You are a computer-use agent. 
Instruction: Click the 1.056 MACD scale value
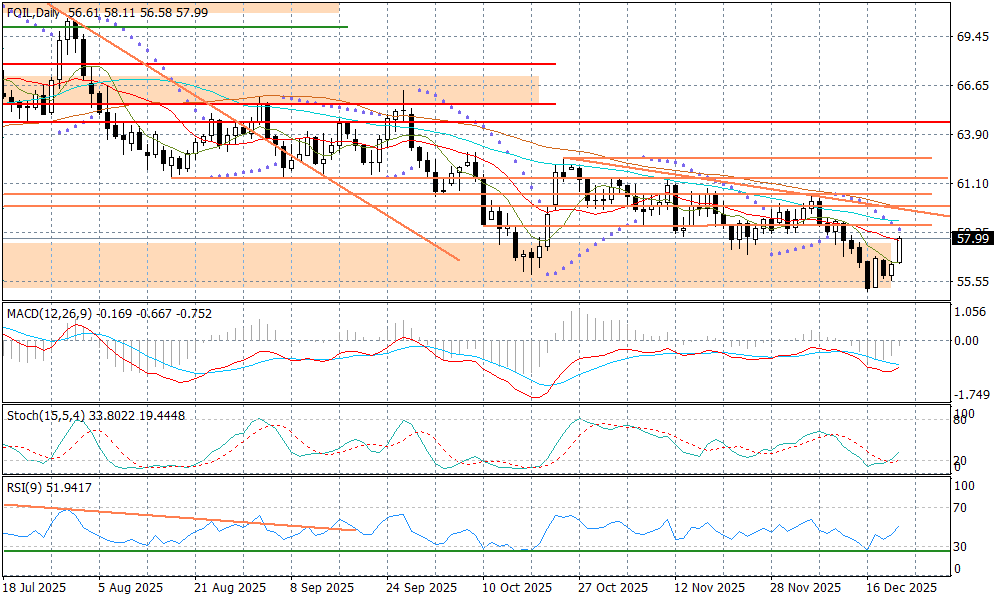(972, 311)
